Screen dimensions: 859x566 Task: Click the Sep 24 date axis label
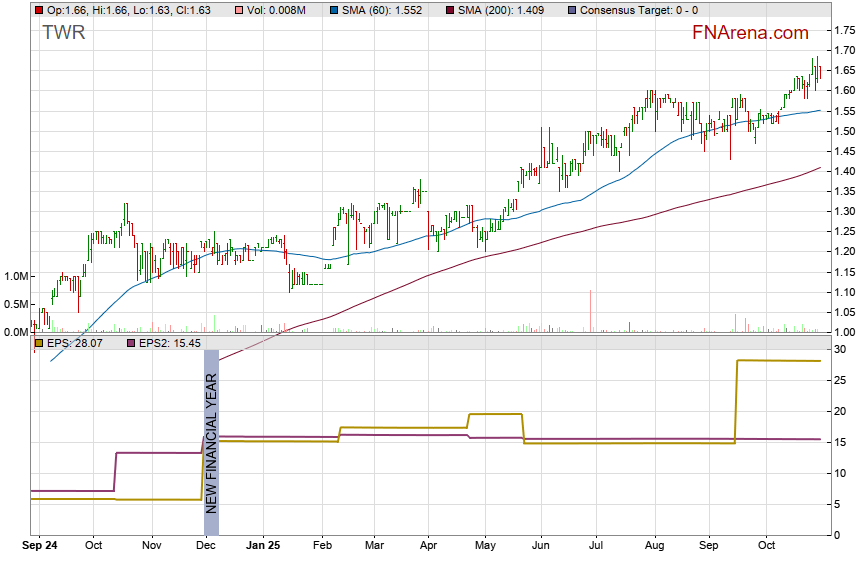tap(41, 546)
